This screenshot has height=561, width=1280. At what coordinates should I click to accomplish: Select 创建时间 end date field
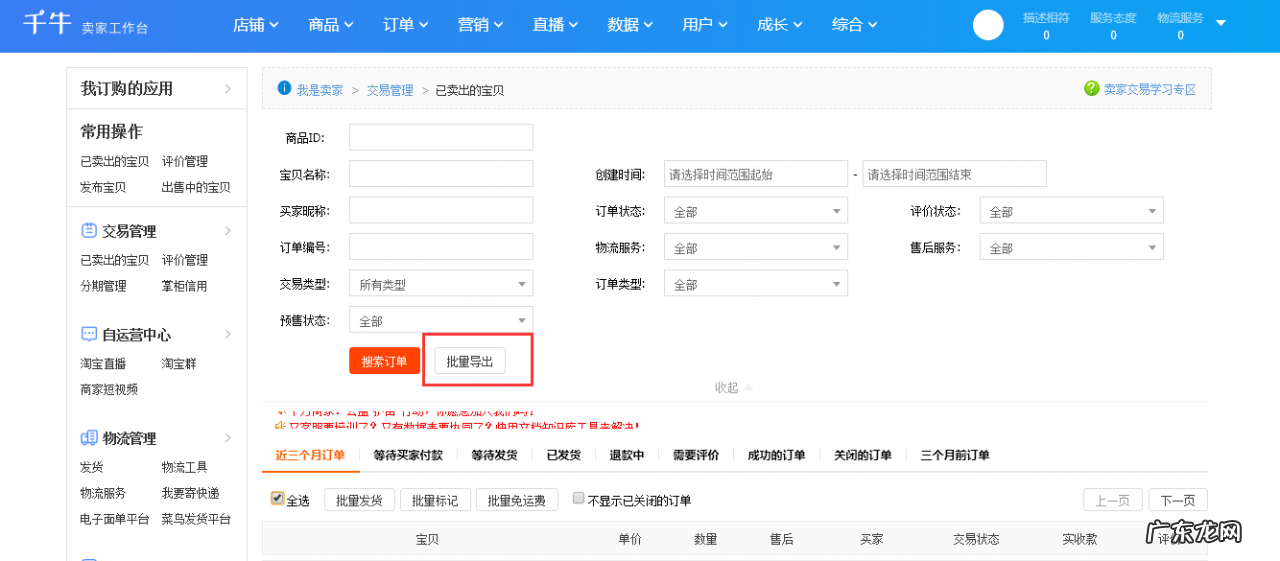[955, 174]
